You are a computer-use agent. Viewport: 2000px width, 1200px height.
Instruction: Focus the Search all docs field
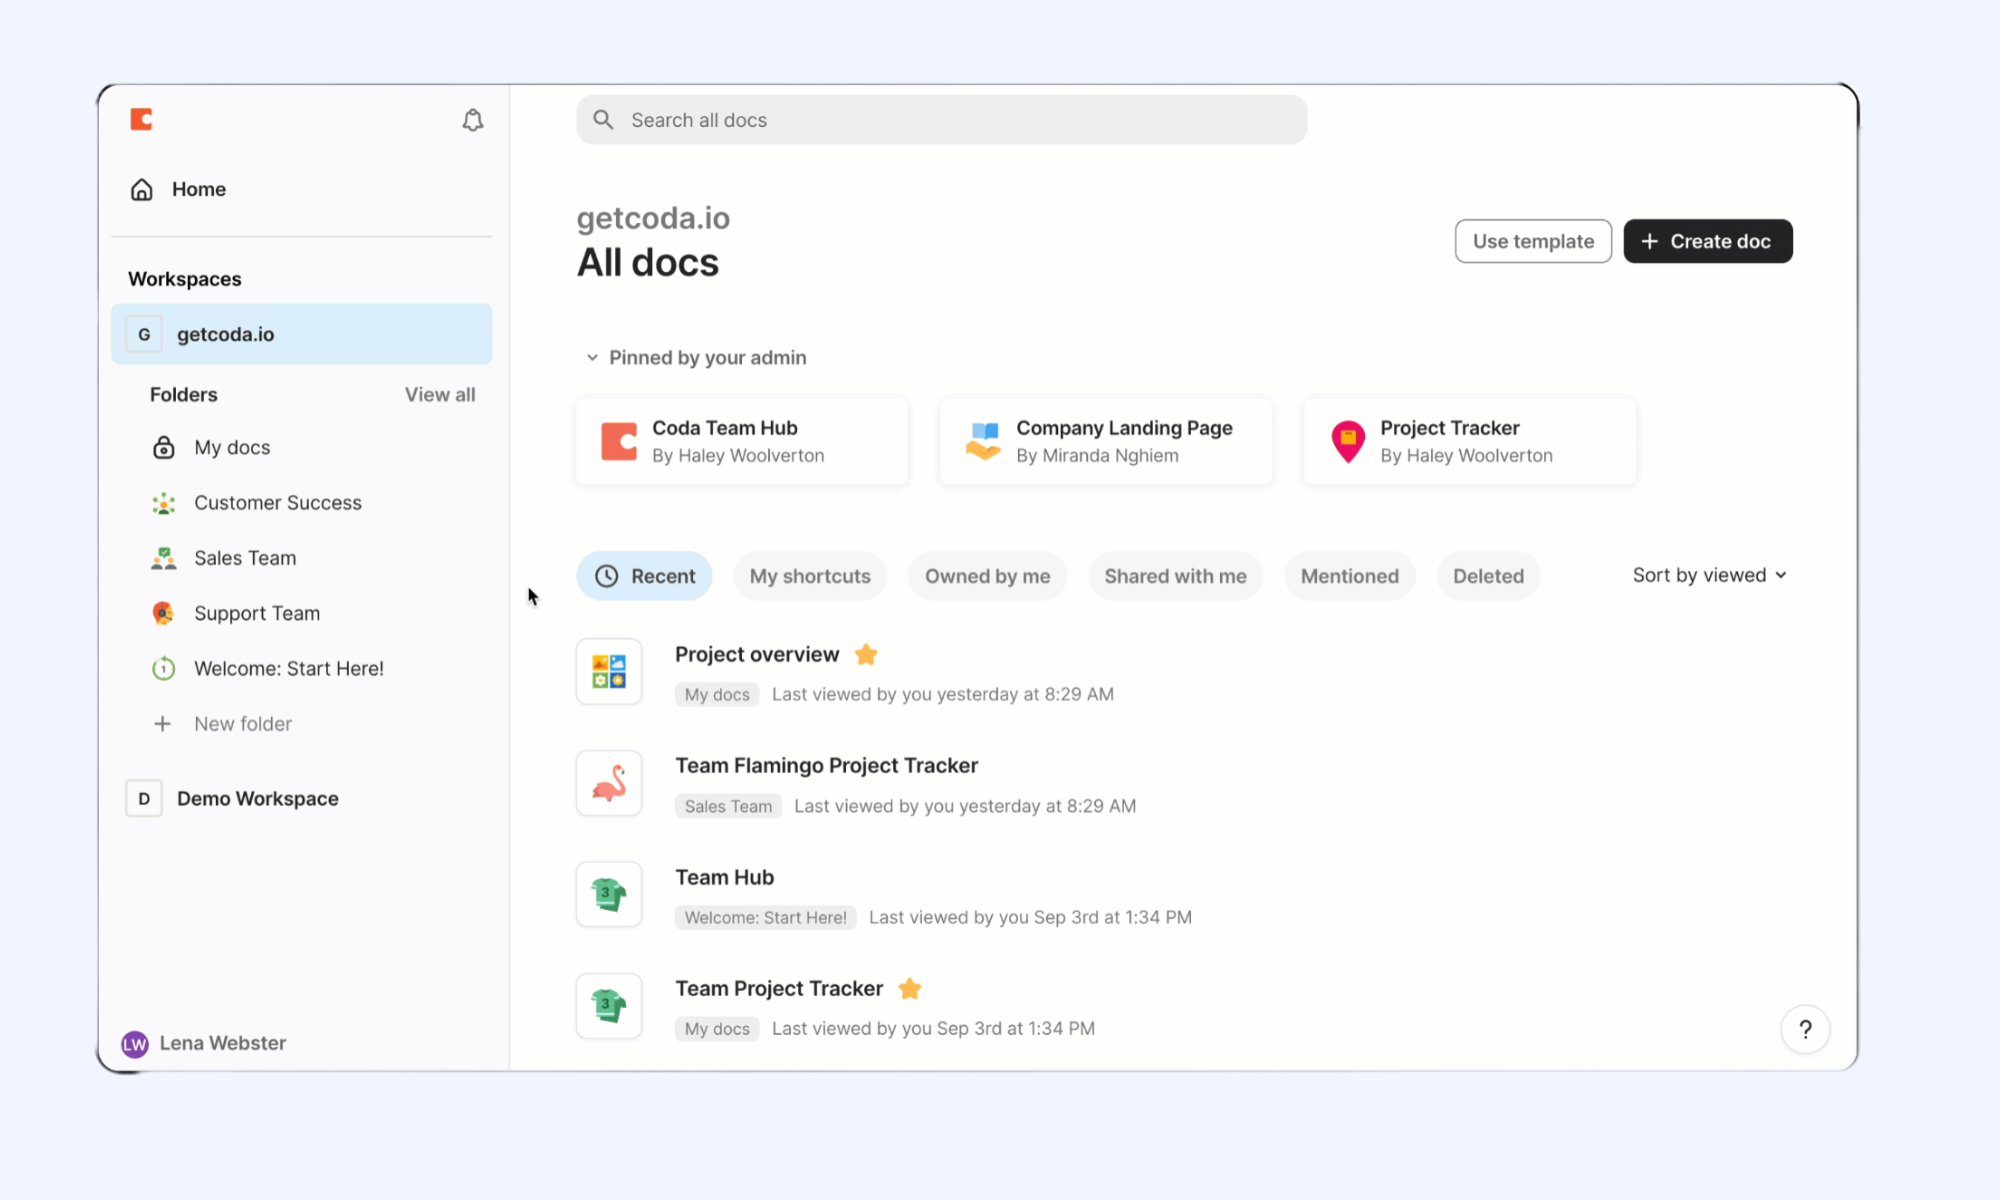point(941,120)
